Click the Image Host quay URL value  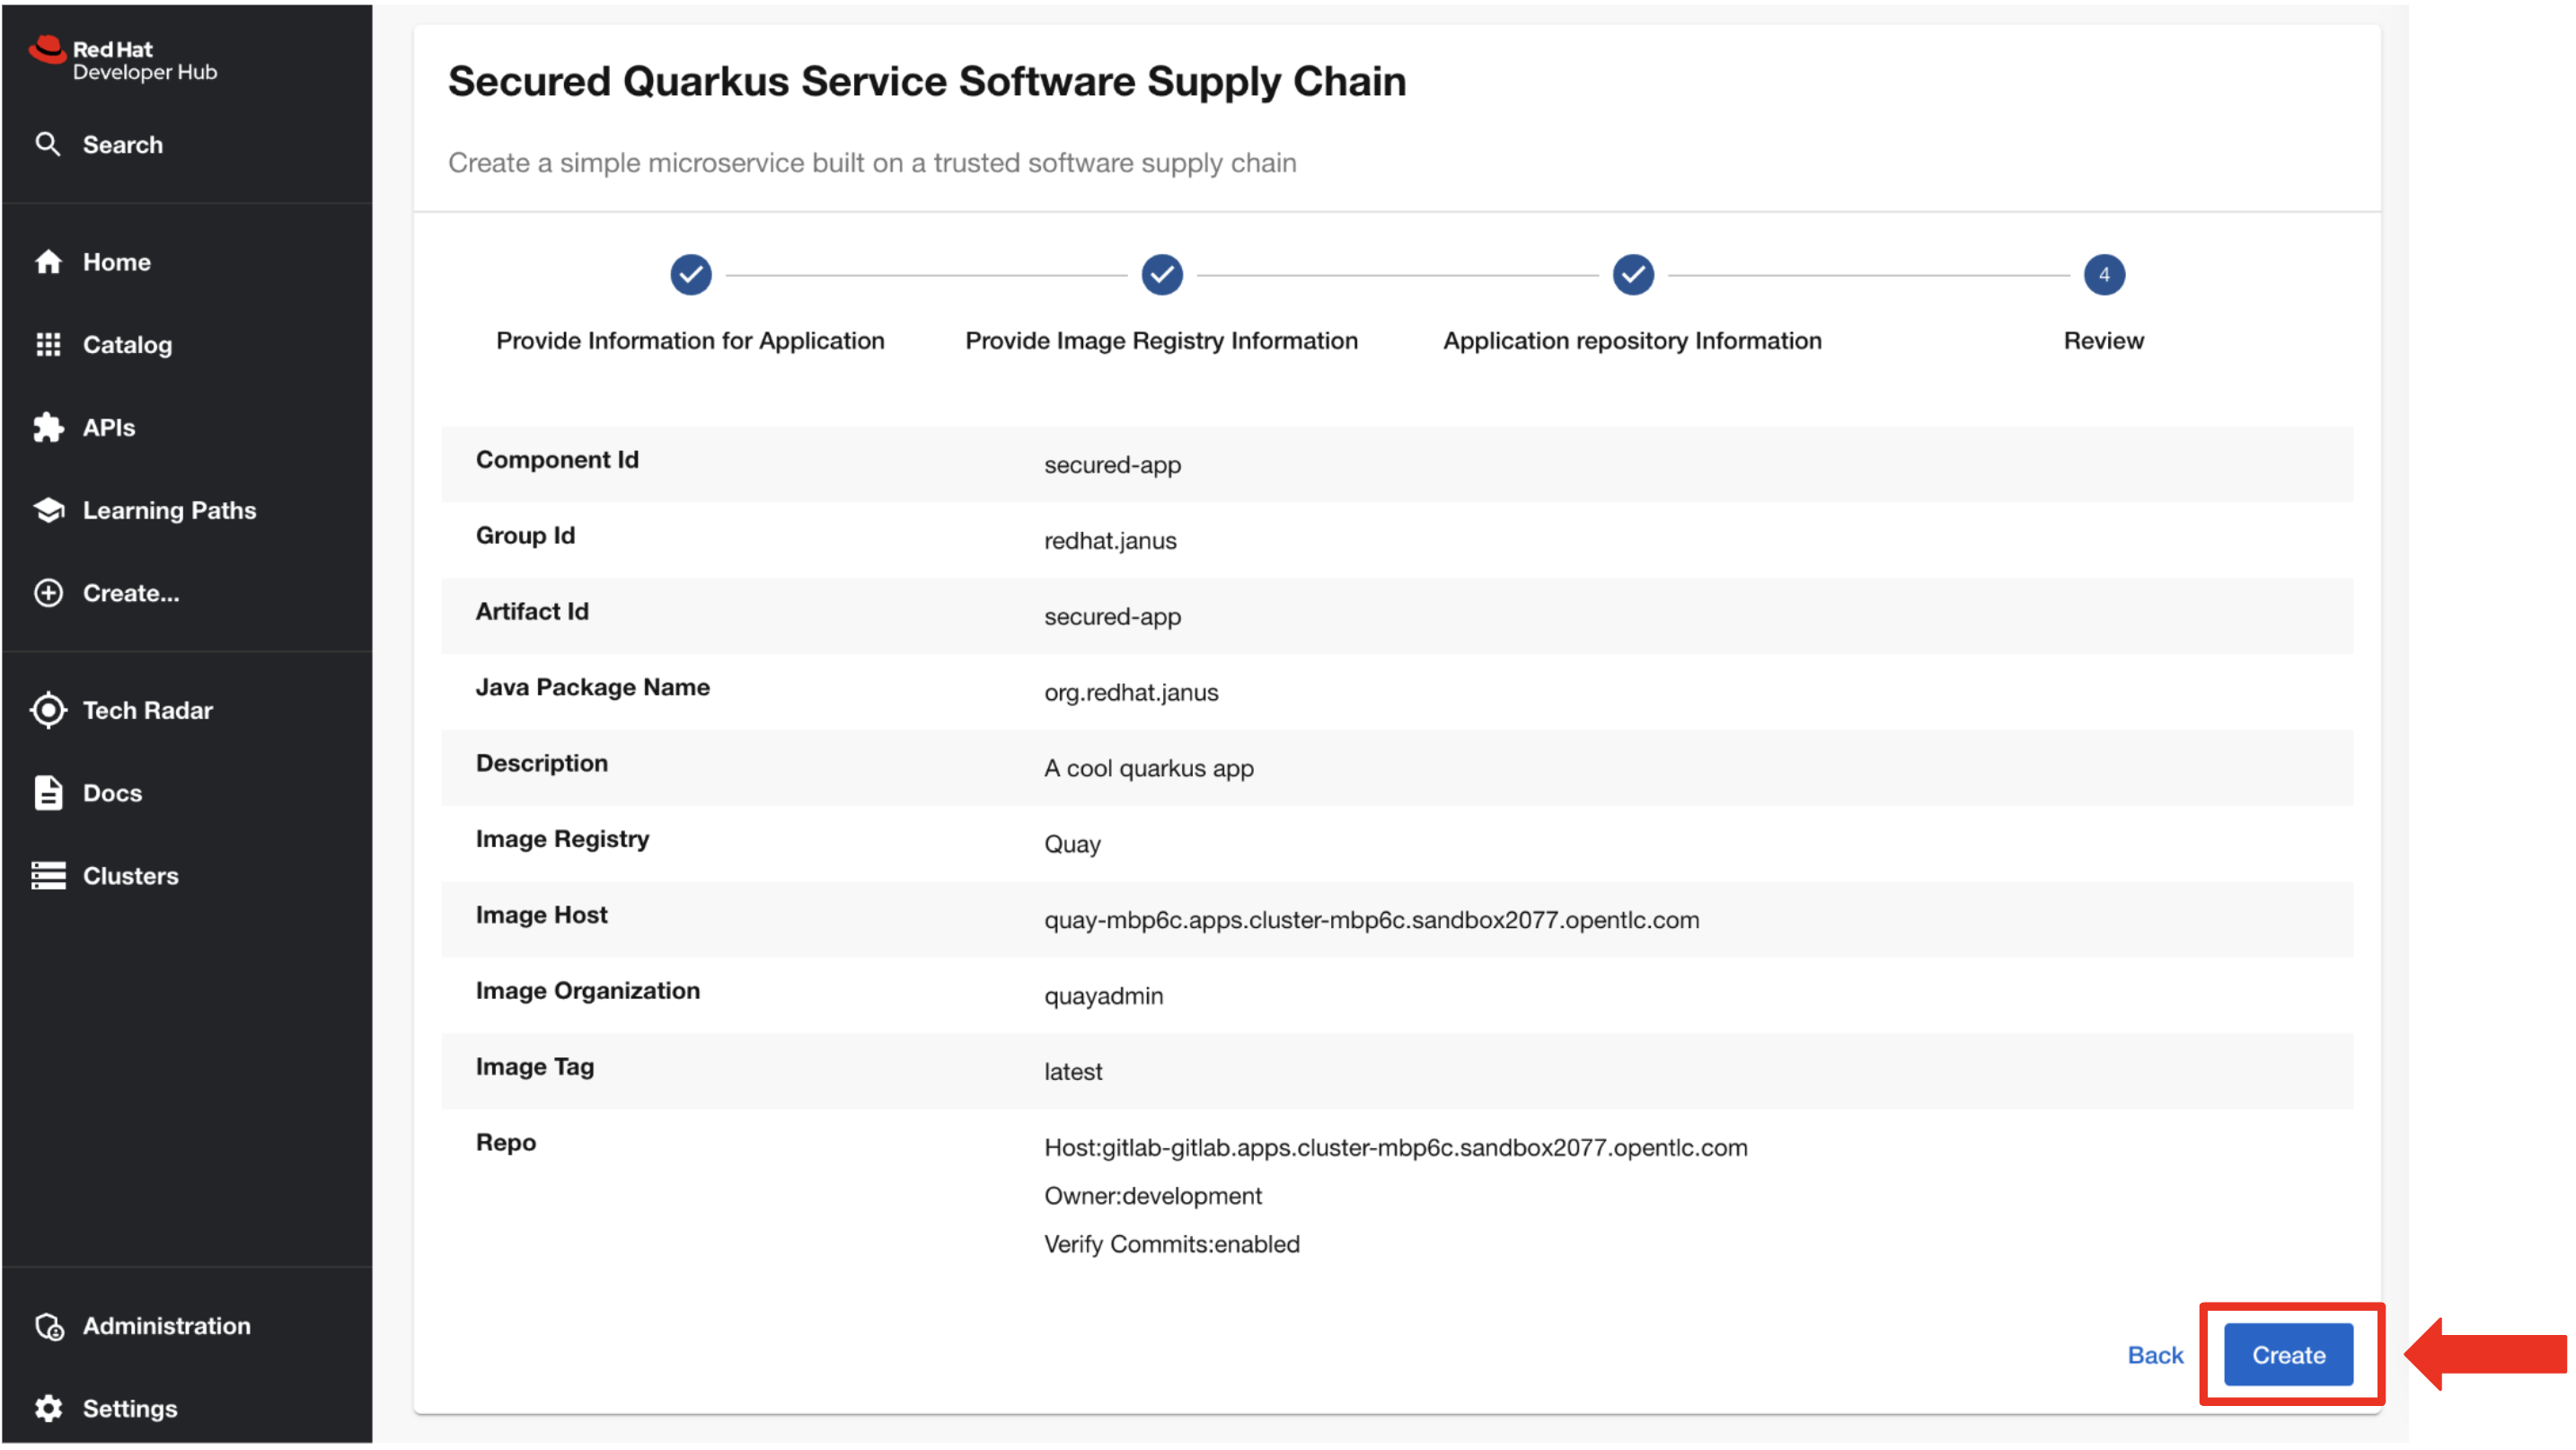coord(1371,921)
